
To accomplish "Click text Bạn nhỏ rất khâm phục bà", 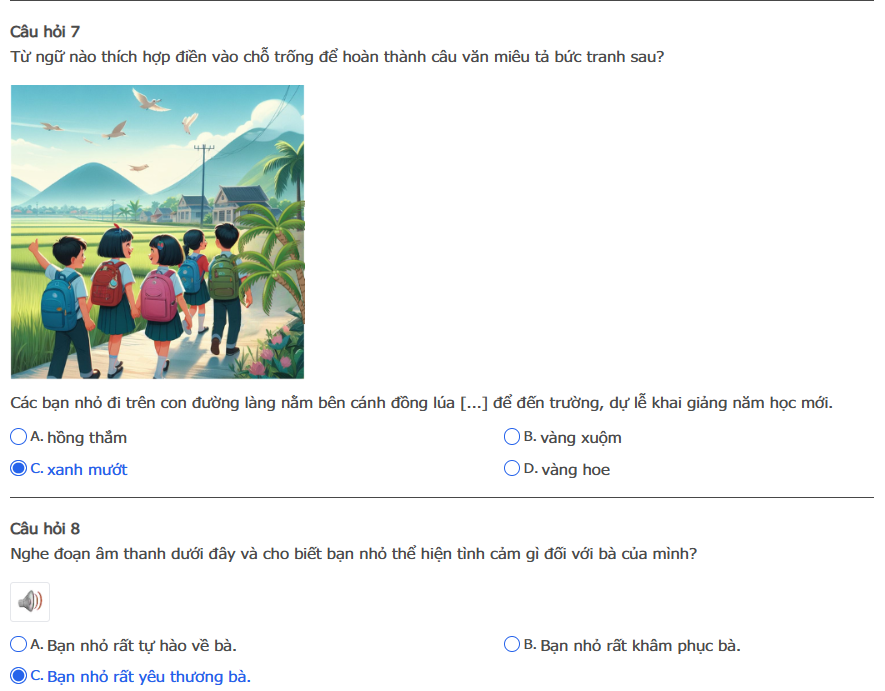I will [641, 646].
